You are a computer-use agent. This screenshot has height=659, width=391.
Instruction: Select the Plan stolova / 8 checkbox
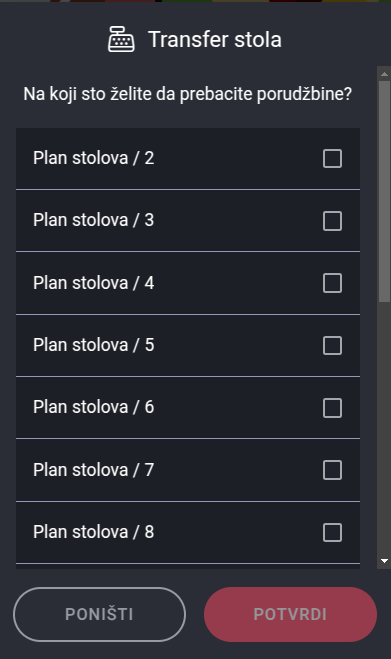click(x=332, y=532)
